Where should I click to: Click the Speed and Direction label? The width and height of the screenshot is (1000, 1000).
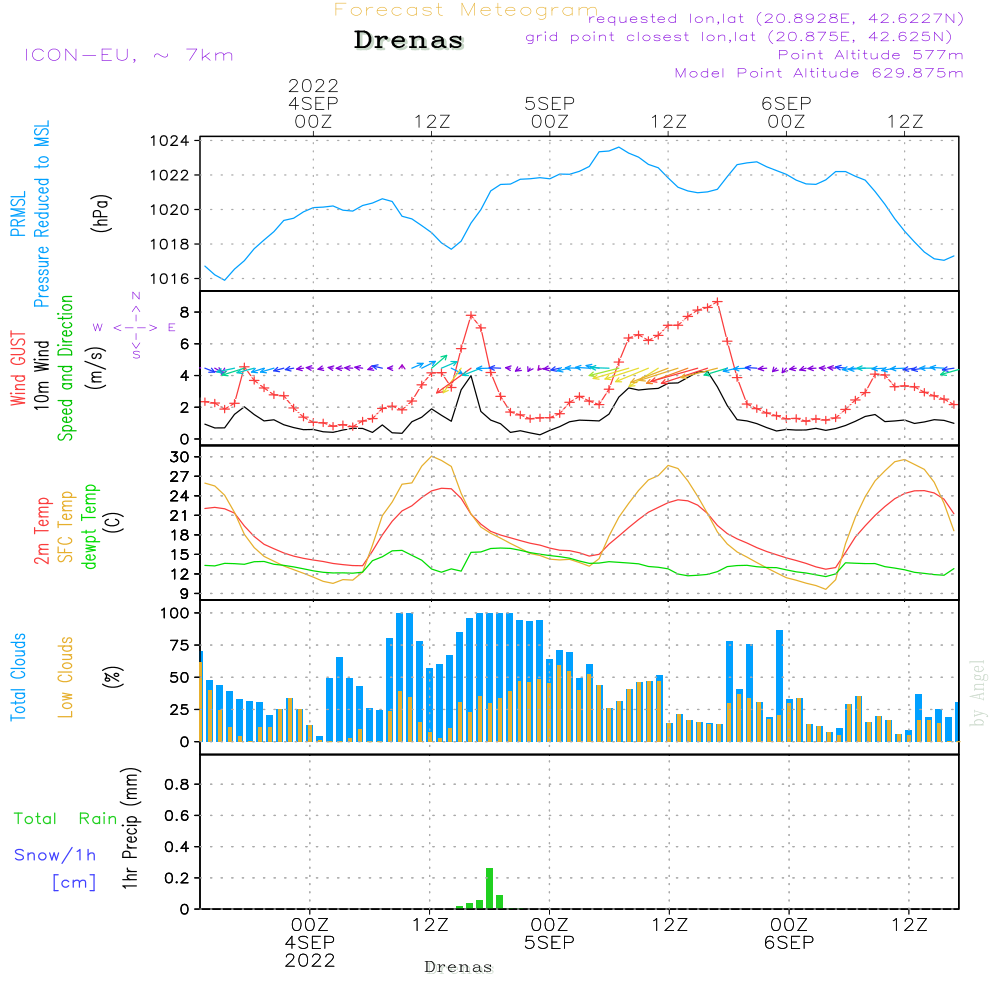[66, 368]
